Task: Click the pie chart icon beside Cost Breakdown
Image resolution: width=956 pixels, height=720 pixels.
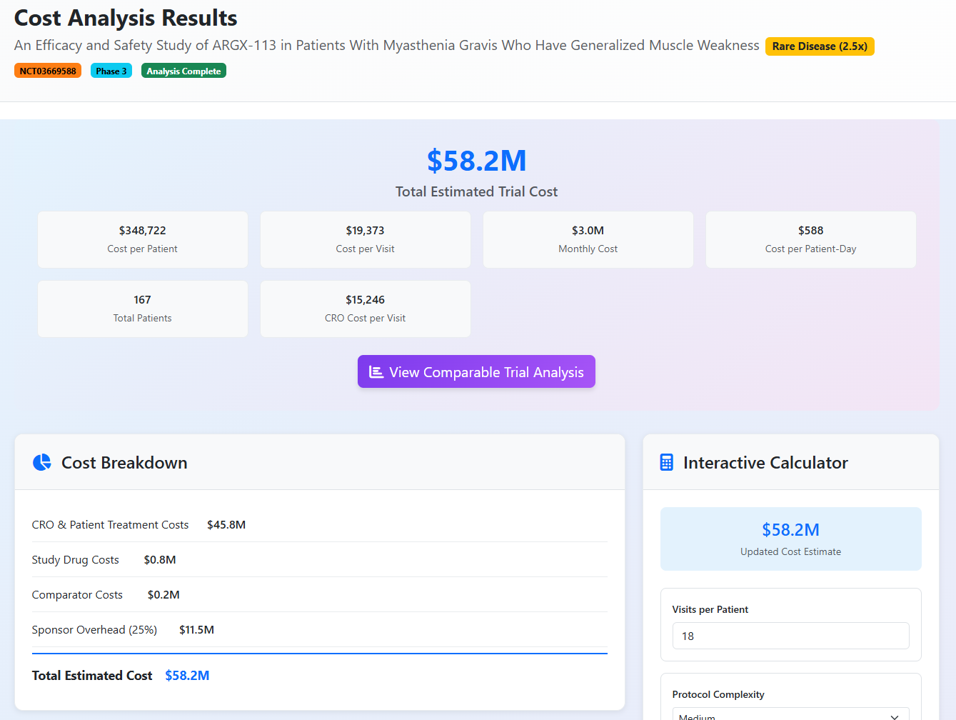Action: pyautogui.click(x=42, y=462)
